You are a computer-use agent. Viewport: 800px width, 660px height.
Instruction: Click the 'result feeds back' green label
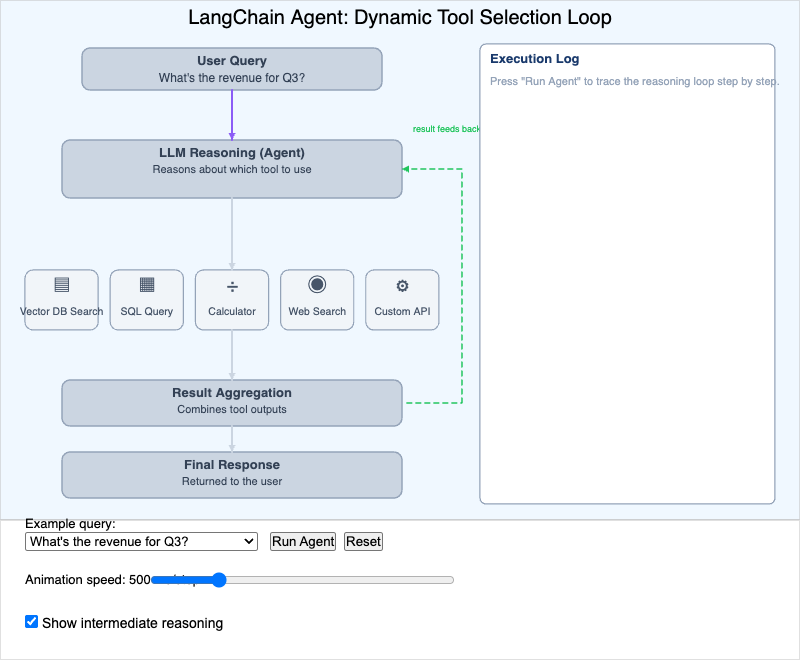coord(446,129)
